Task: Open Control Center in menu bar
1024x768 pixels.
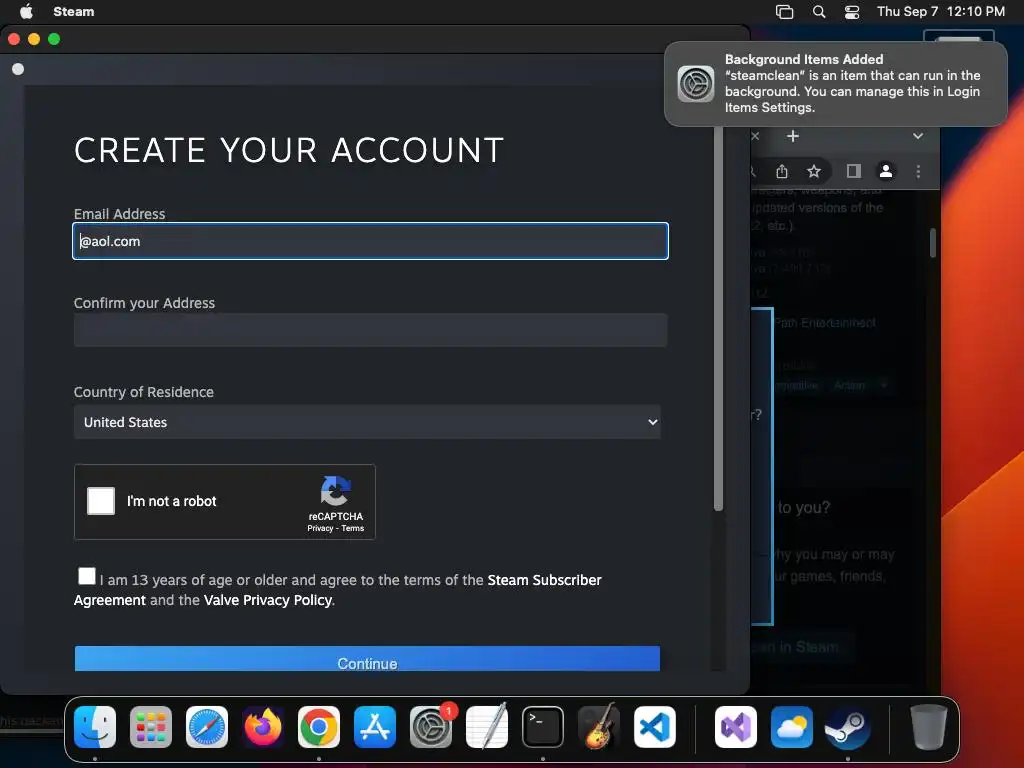Action: point(852,12)
